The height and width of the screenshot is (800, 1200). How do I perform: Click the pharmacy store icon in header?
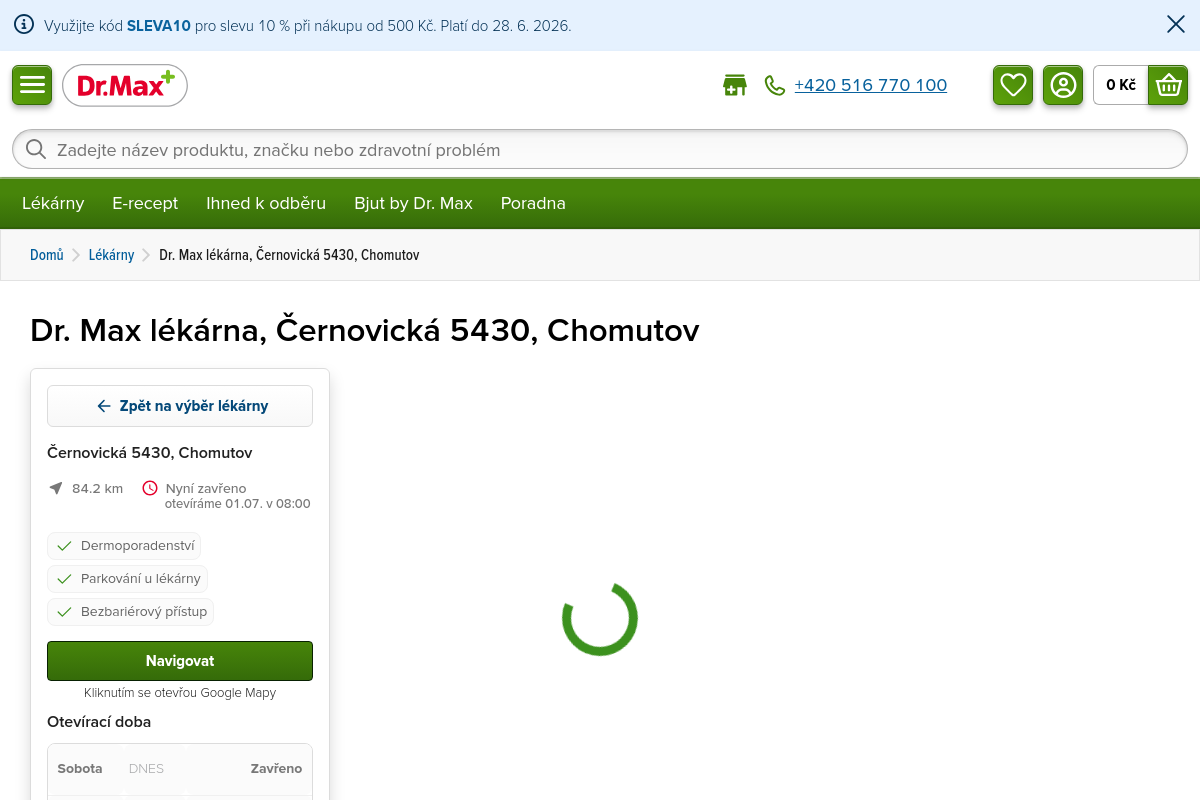click(735, 85)
